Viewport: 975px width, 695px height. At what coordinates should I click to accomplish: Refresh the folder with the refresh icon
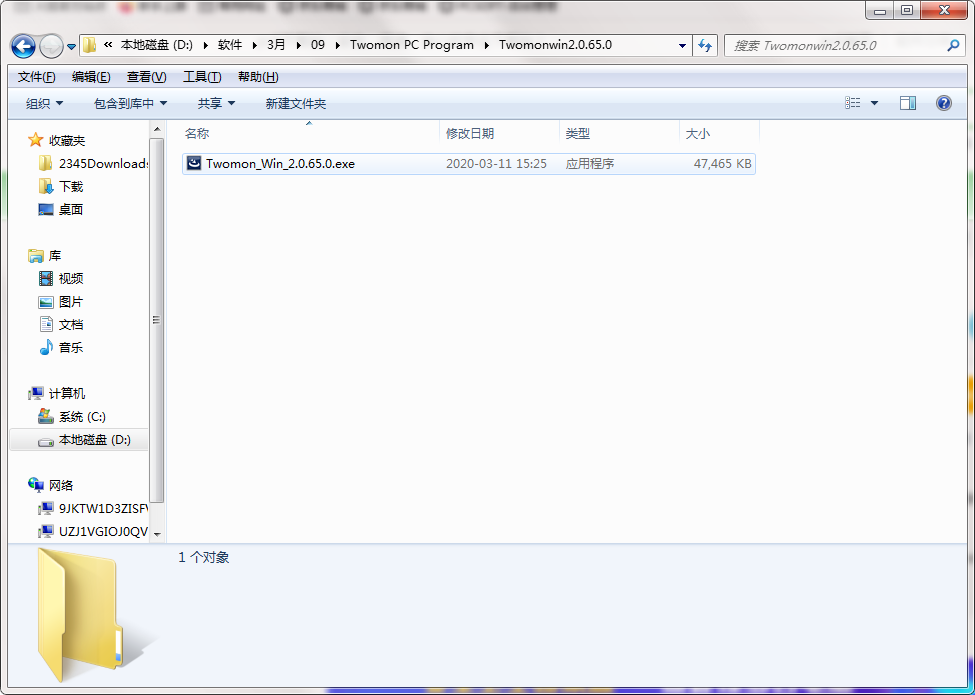pos(705,45)
